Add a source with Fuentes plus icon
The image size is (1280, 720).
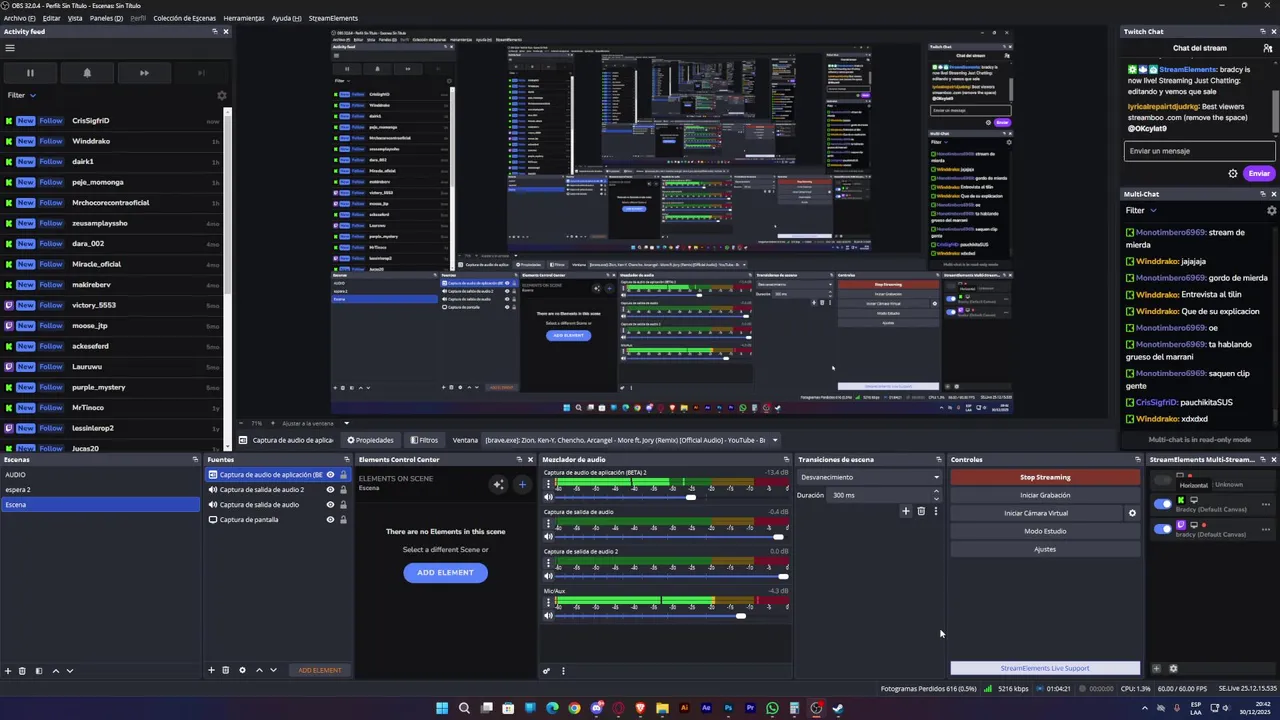coord(211,670)
